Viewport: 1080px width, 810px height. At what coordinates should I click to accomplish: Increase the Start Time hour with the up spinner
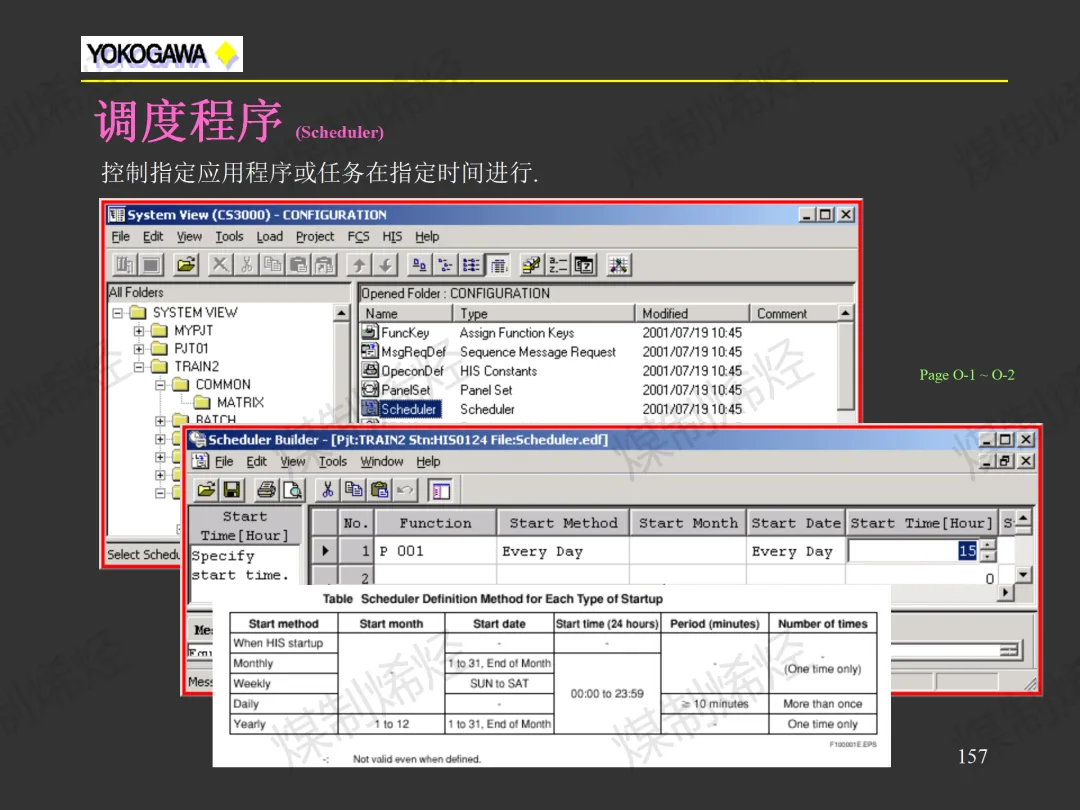(988, 545)
